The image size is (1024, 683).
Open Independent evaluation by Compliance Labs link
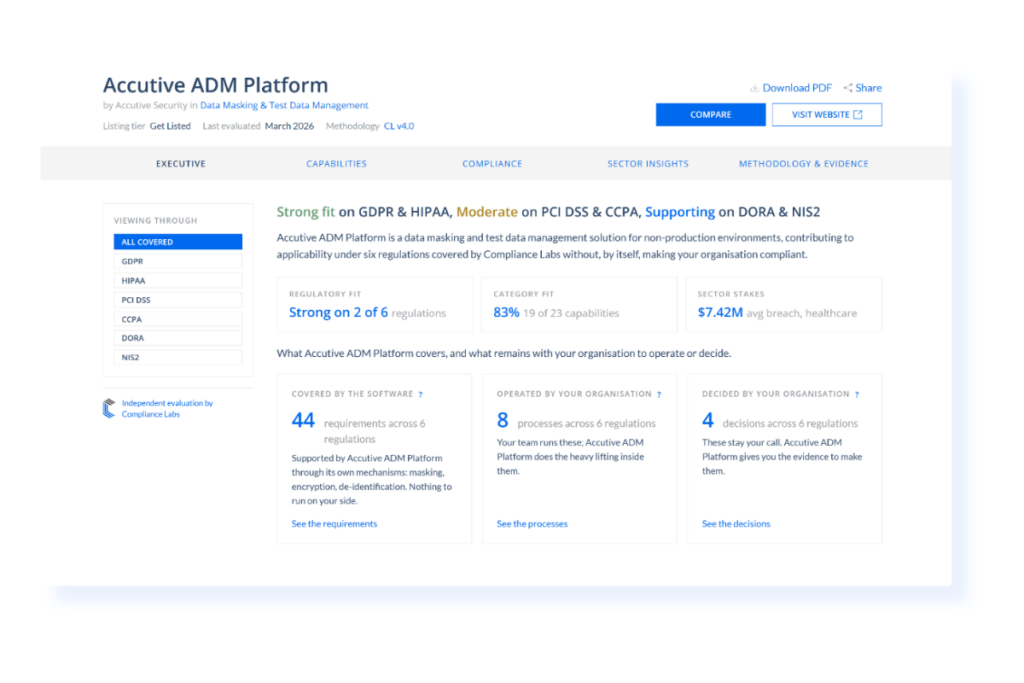point(167,409)
